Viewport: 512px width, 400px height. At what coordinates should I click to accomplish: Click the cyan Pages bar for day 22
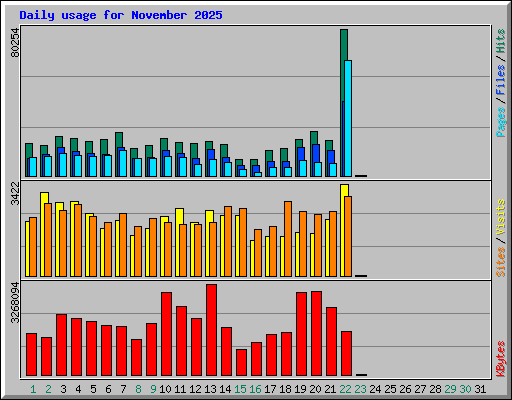click(348, 118)
